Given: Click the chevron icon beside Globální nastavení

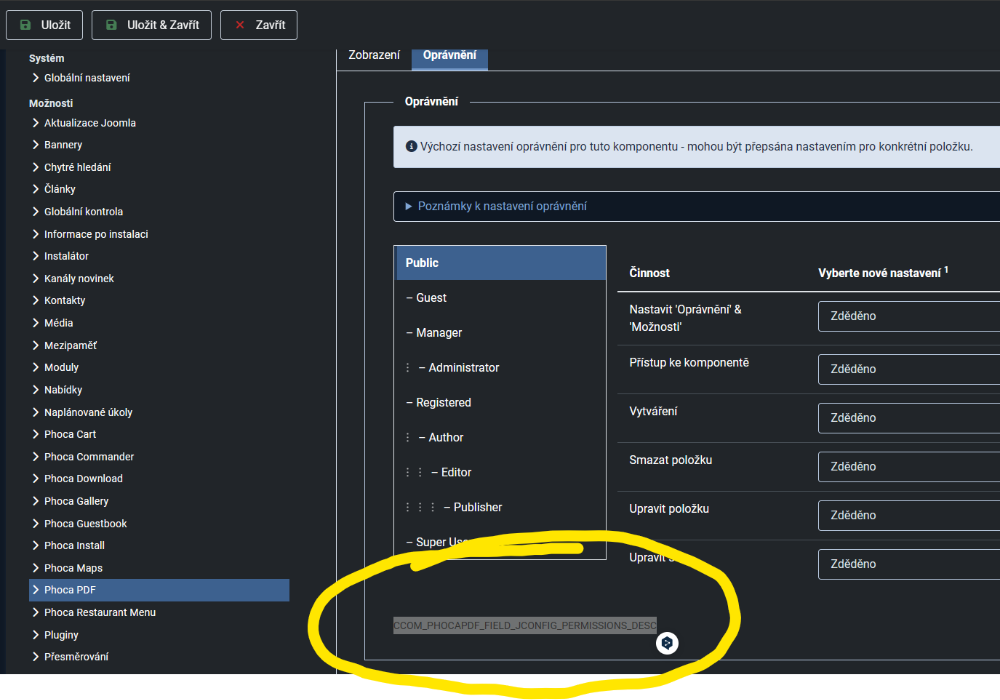Looking at the screenshot, I should [36, 78].
